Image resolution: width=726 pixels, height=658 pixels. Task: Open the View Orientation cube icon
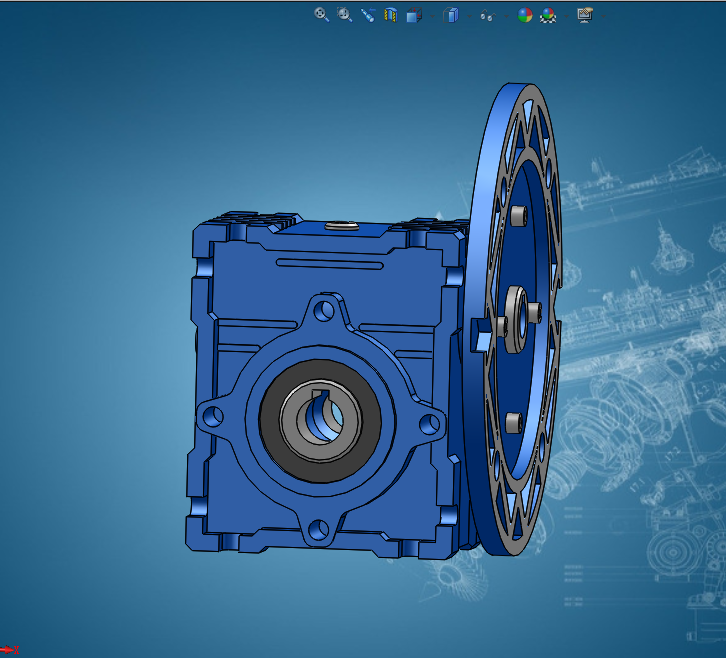click(x=414, y=15)
